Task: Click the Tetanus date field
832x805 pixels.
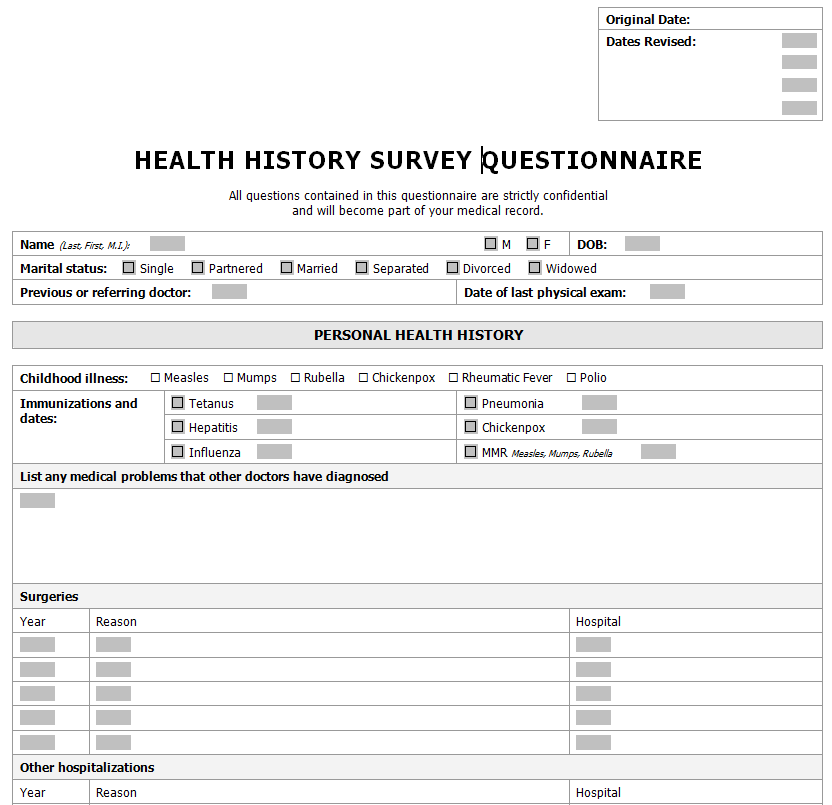Action: pyautogui.click(x=274, y=403)
